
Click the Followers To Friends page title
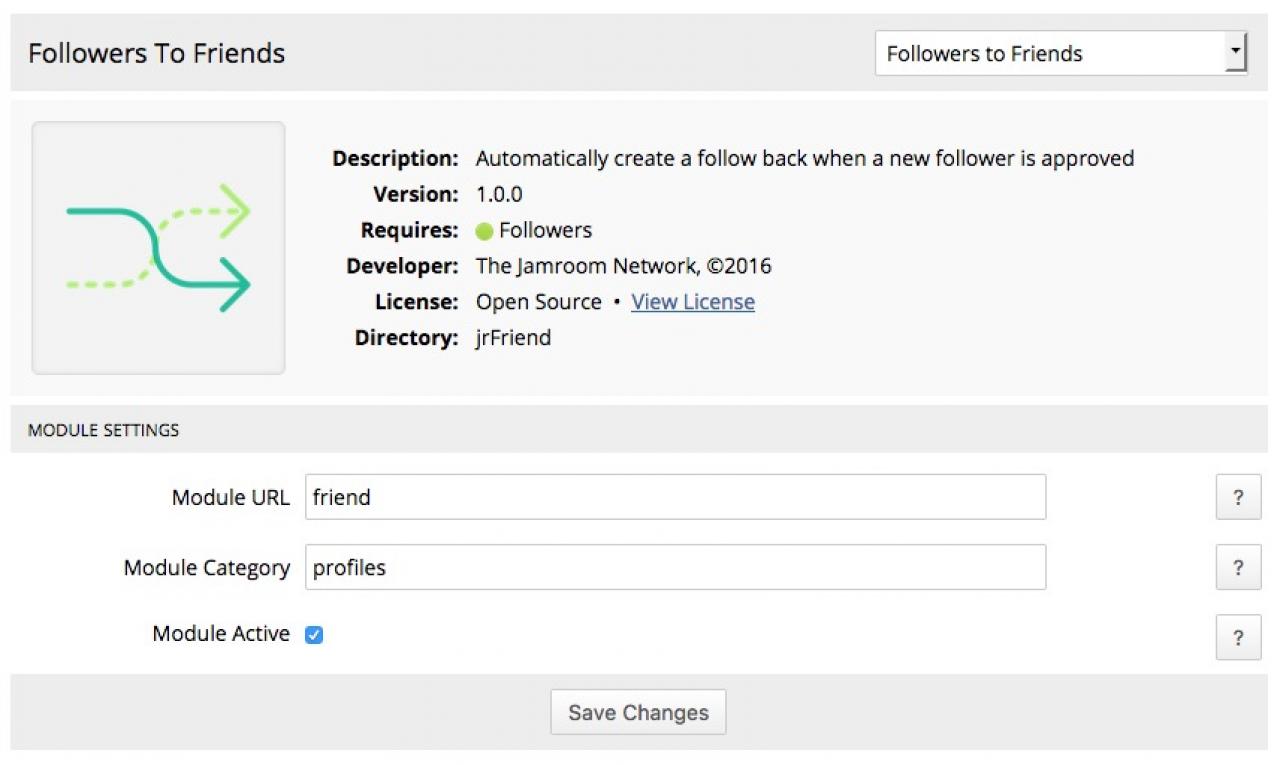point(157,53)
